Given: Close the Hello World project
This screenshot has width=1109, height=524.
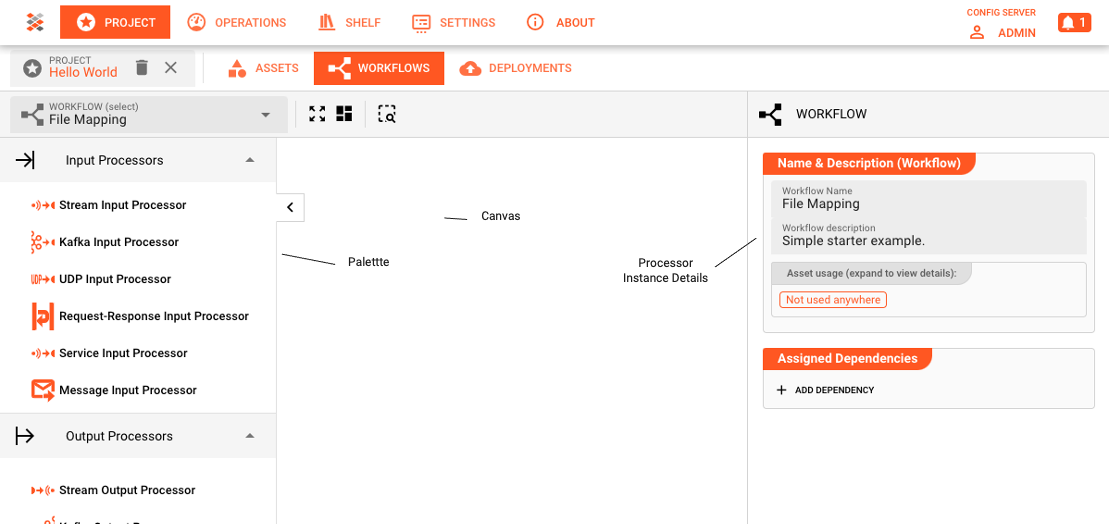Looking at the screenshot, I should pyautogui.click(x=171, y=68).
